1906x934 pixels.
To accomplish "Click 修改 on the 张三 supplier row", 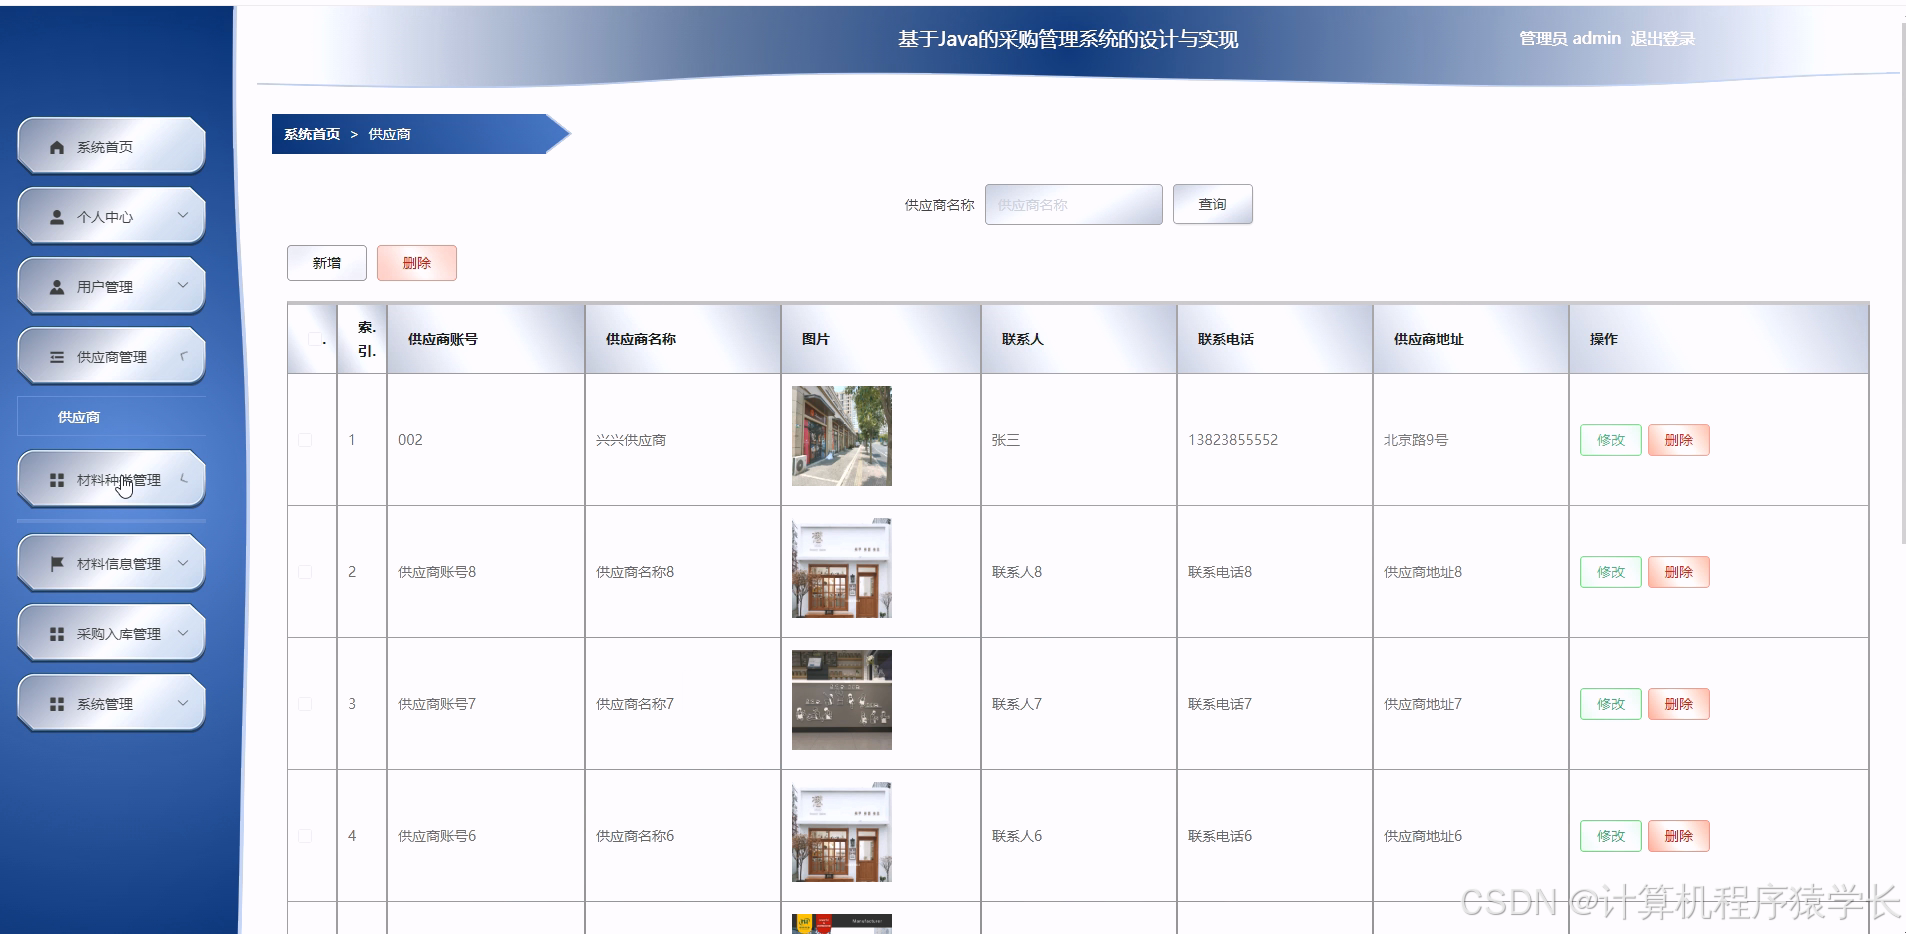I will (x=1610, y=439).
